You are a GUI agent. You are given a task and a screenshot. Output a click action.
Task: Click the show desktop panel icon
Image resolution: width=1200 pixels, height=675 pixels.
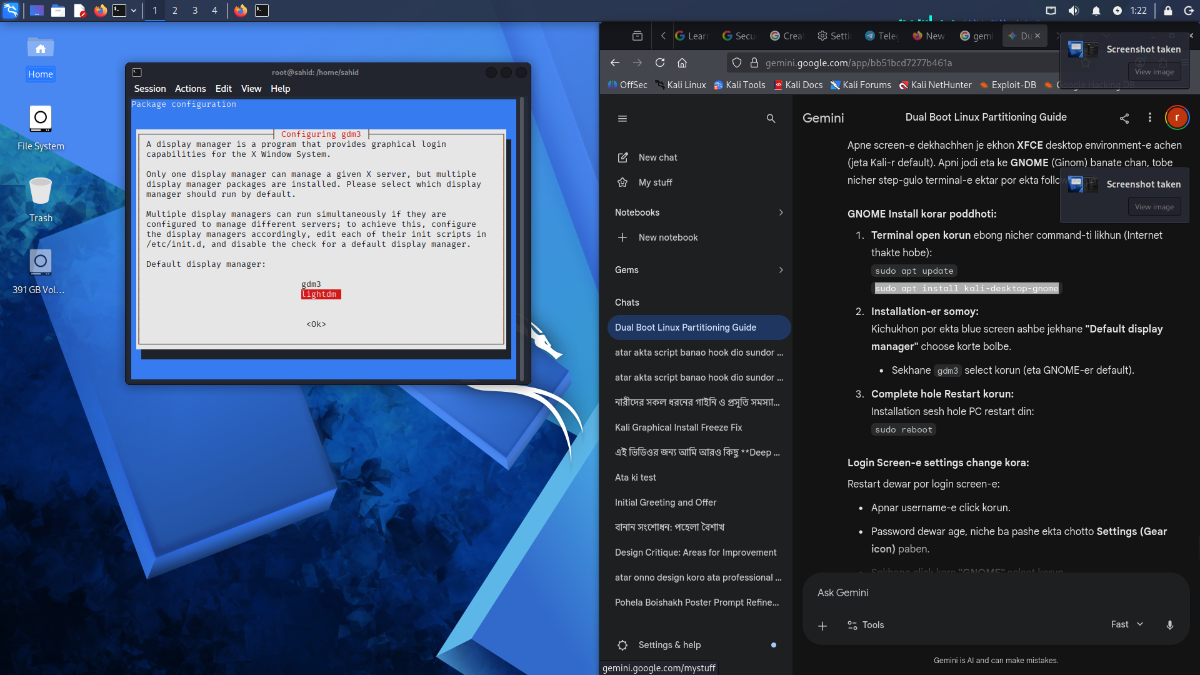point(37,10)
